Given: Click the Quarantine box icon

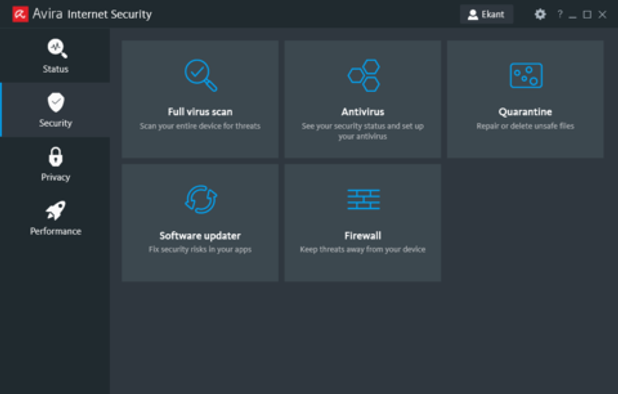Looking at the screenshot, I should coord(526,75).
